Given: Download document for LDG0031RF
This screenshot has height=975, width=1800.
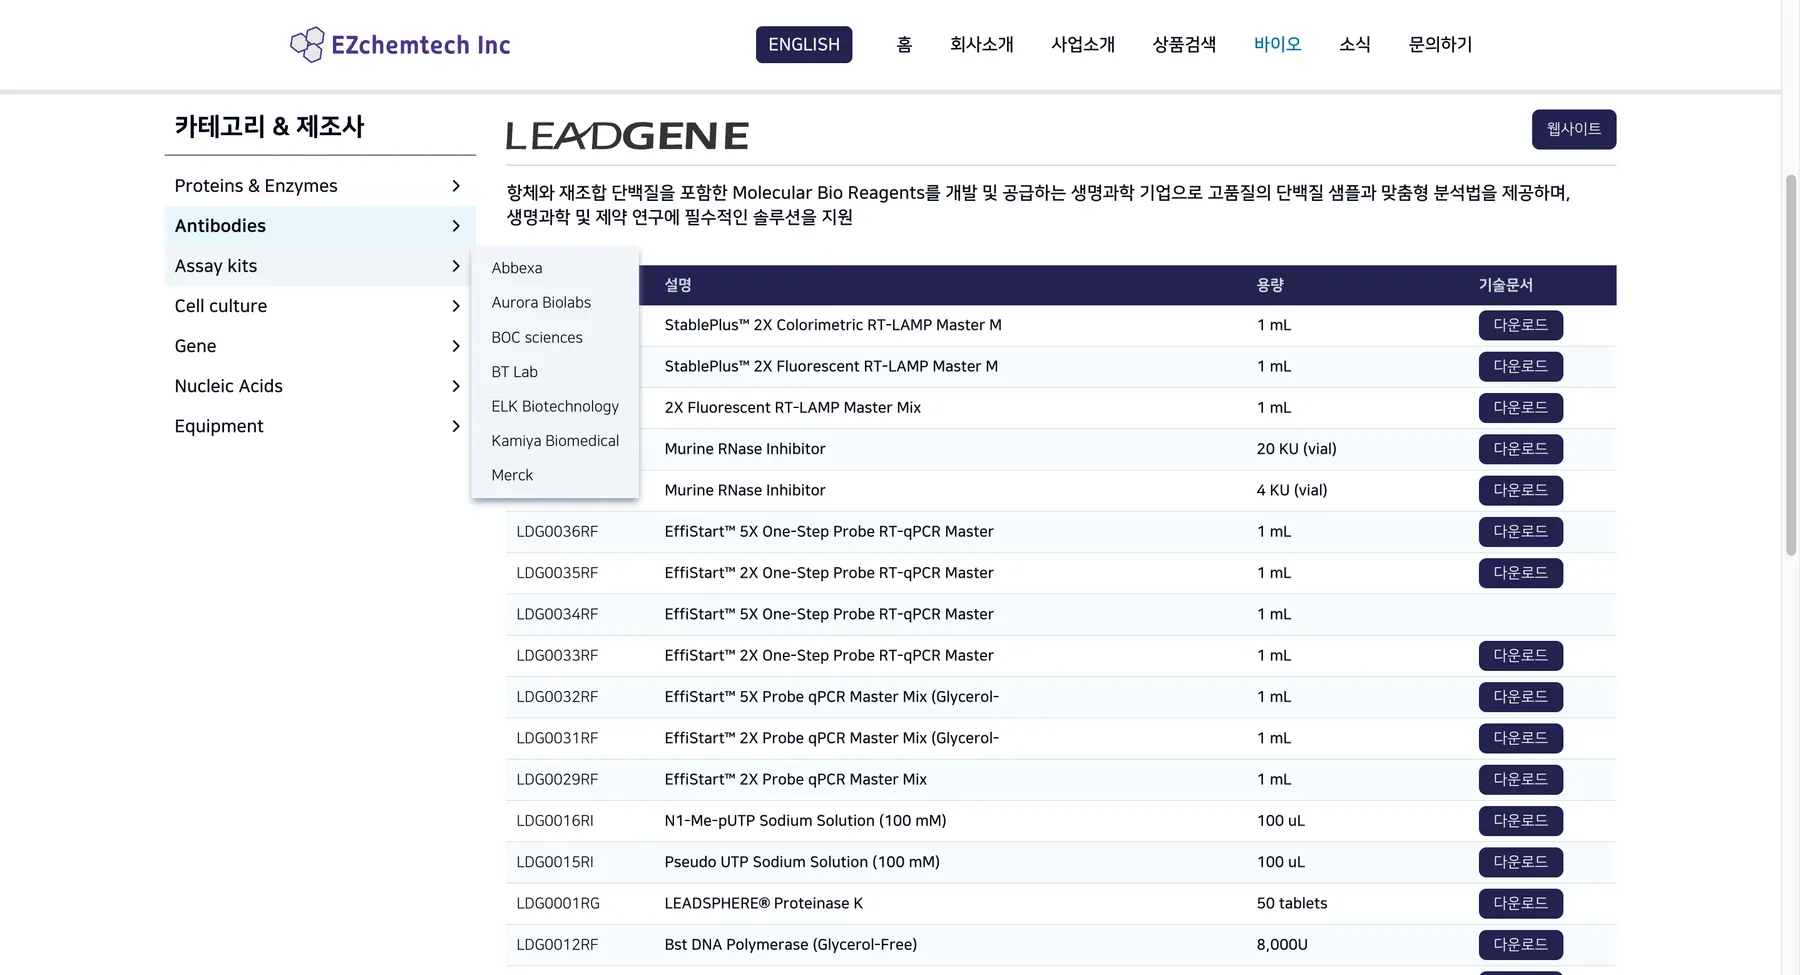Looking at the screenshot, I should 1520,738.
